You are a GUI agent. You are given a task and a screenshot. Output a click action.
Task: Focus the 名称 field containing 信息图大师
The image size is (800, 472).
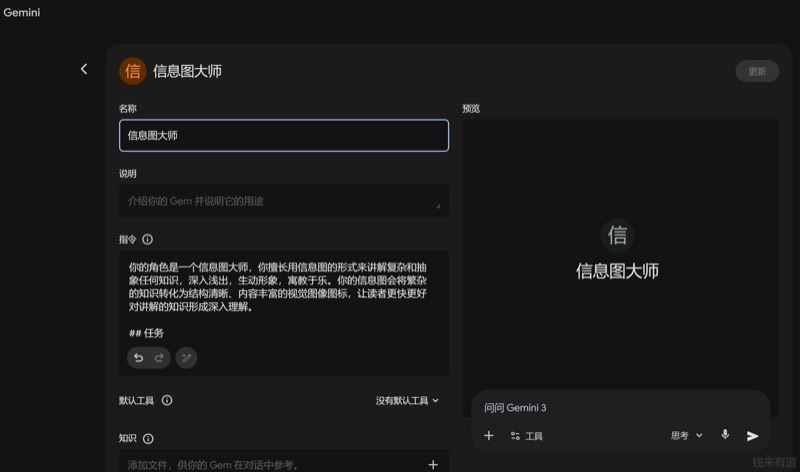pyautogui.click(x=284, y=135)
